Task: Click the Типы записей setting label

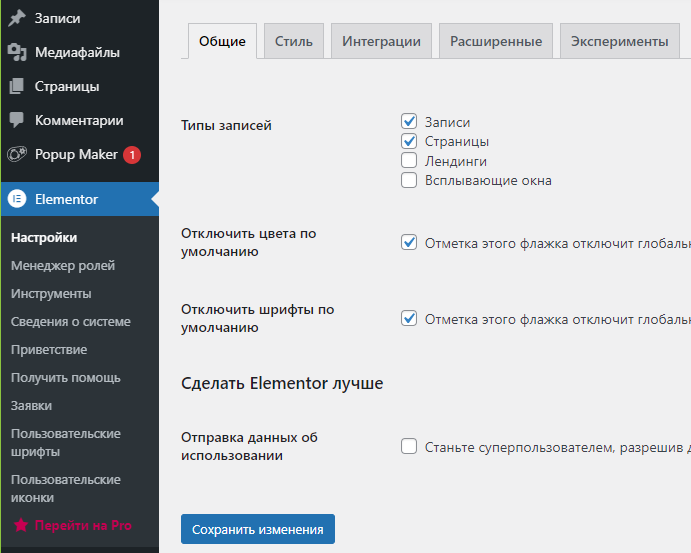Action: 226,126
